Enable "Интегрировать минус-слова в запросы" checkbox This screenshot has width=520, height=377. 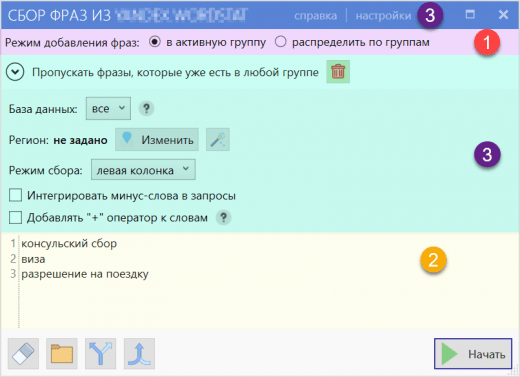[x=15, y=195]
